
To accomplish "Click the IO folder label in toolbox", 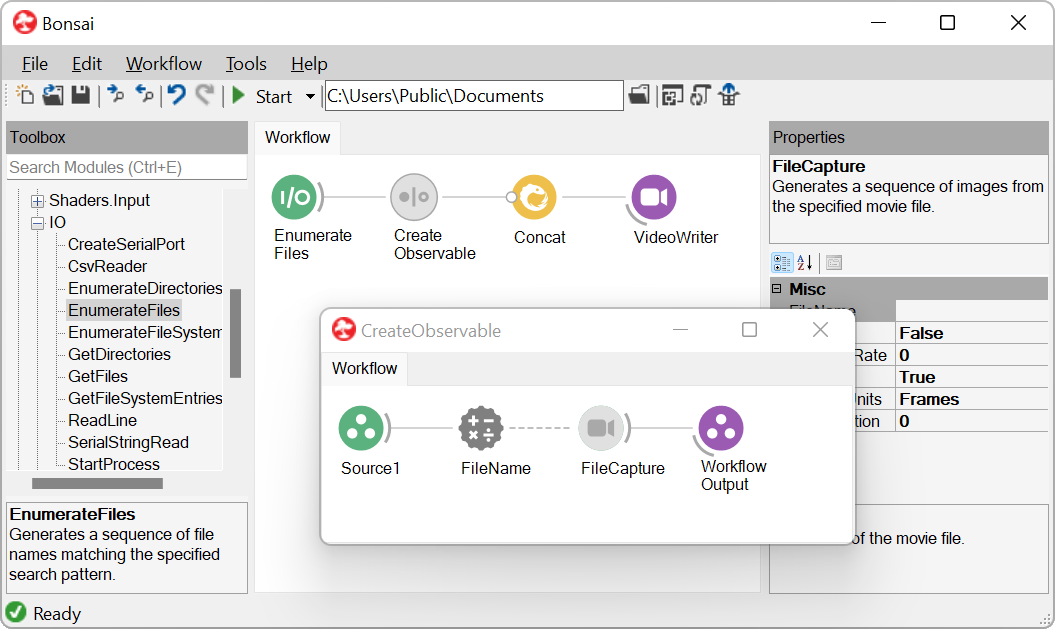I will coord(57,223).
